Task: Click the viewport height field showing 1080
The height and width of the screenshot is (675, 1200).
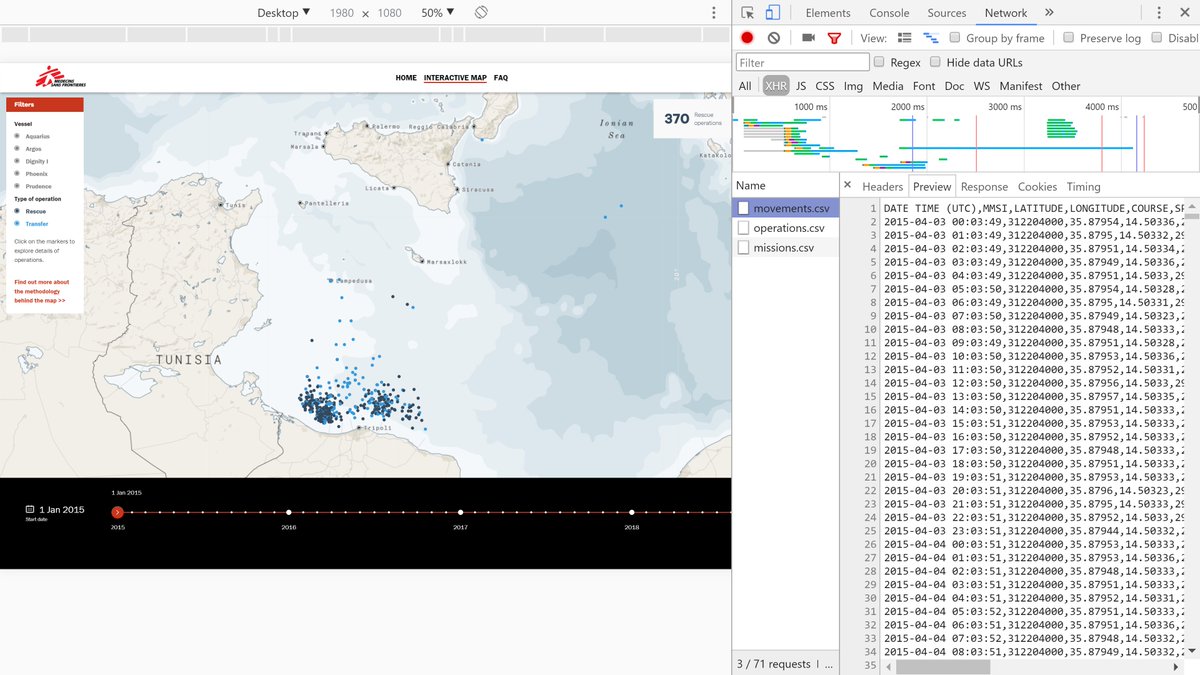Action: 389,13
